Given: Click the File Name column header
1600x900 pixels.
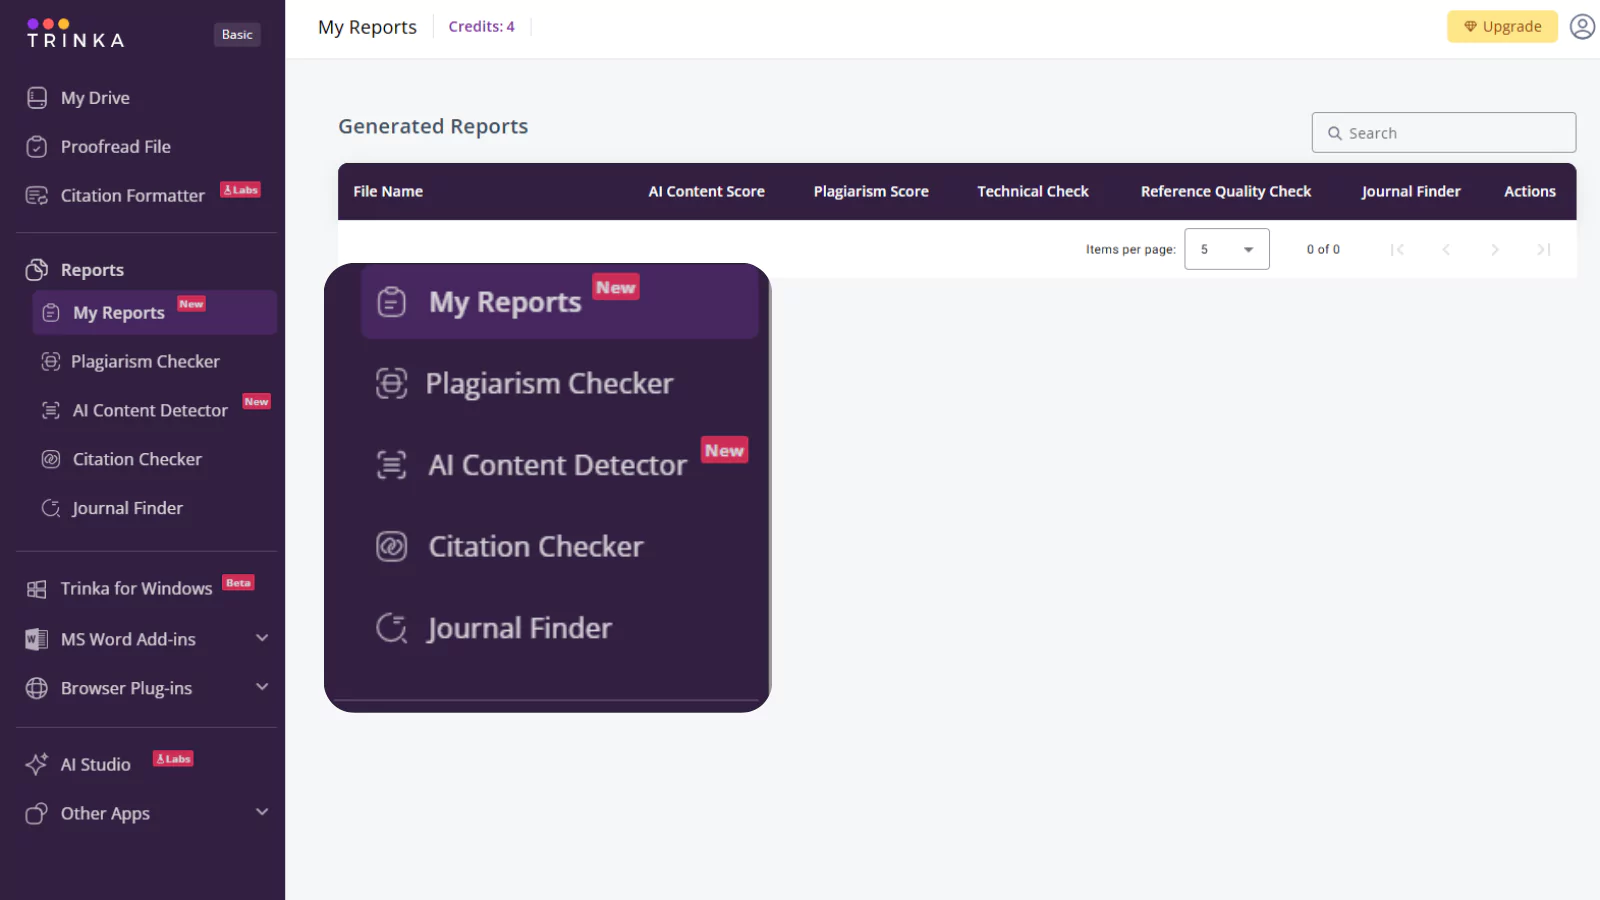Looking at the screenshot, I should [x=388, y=191].
